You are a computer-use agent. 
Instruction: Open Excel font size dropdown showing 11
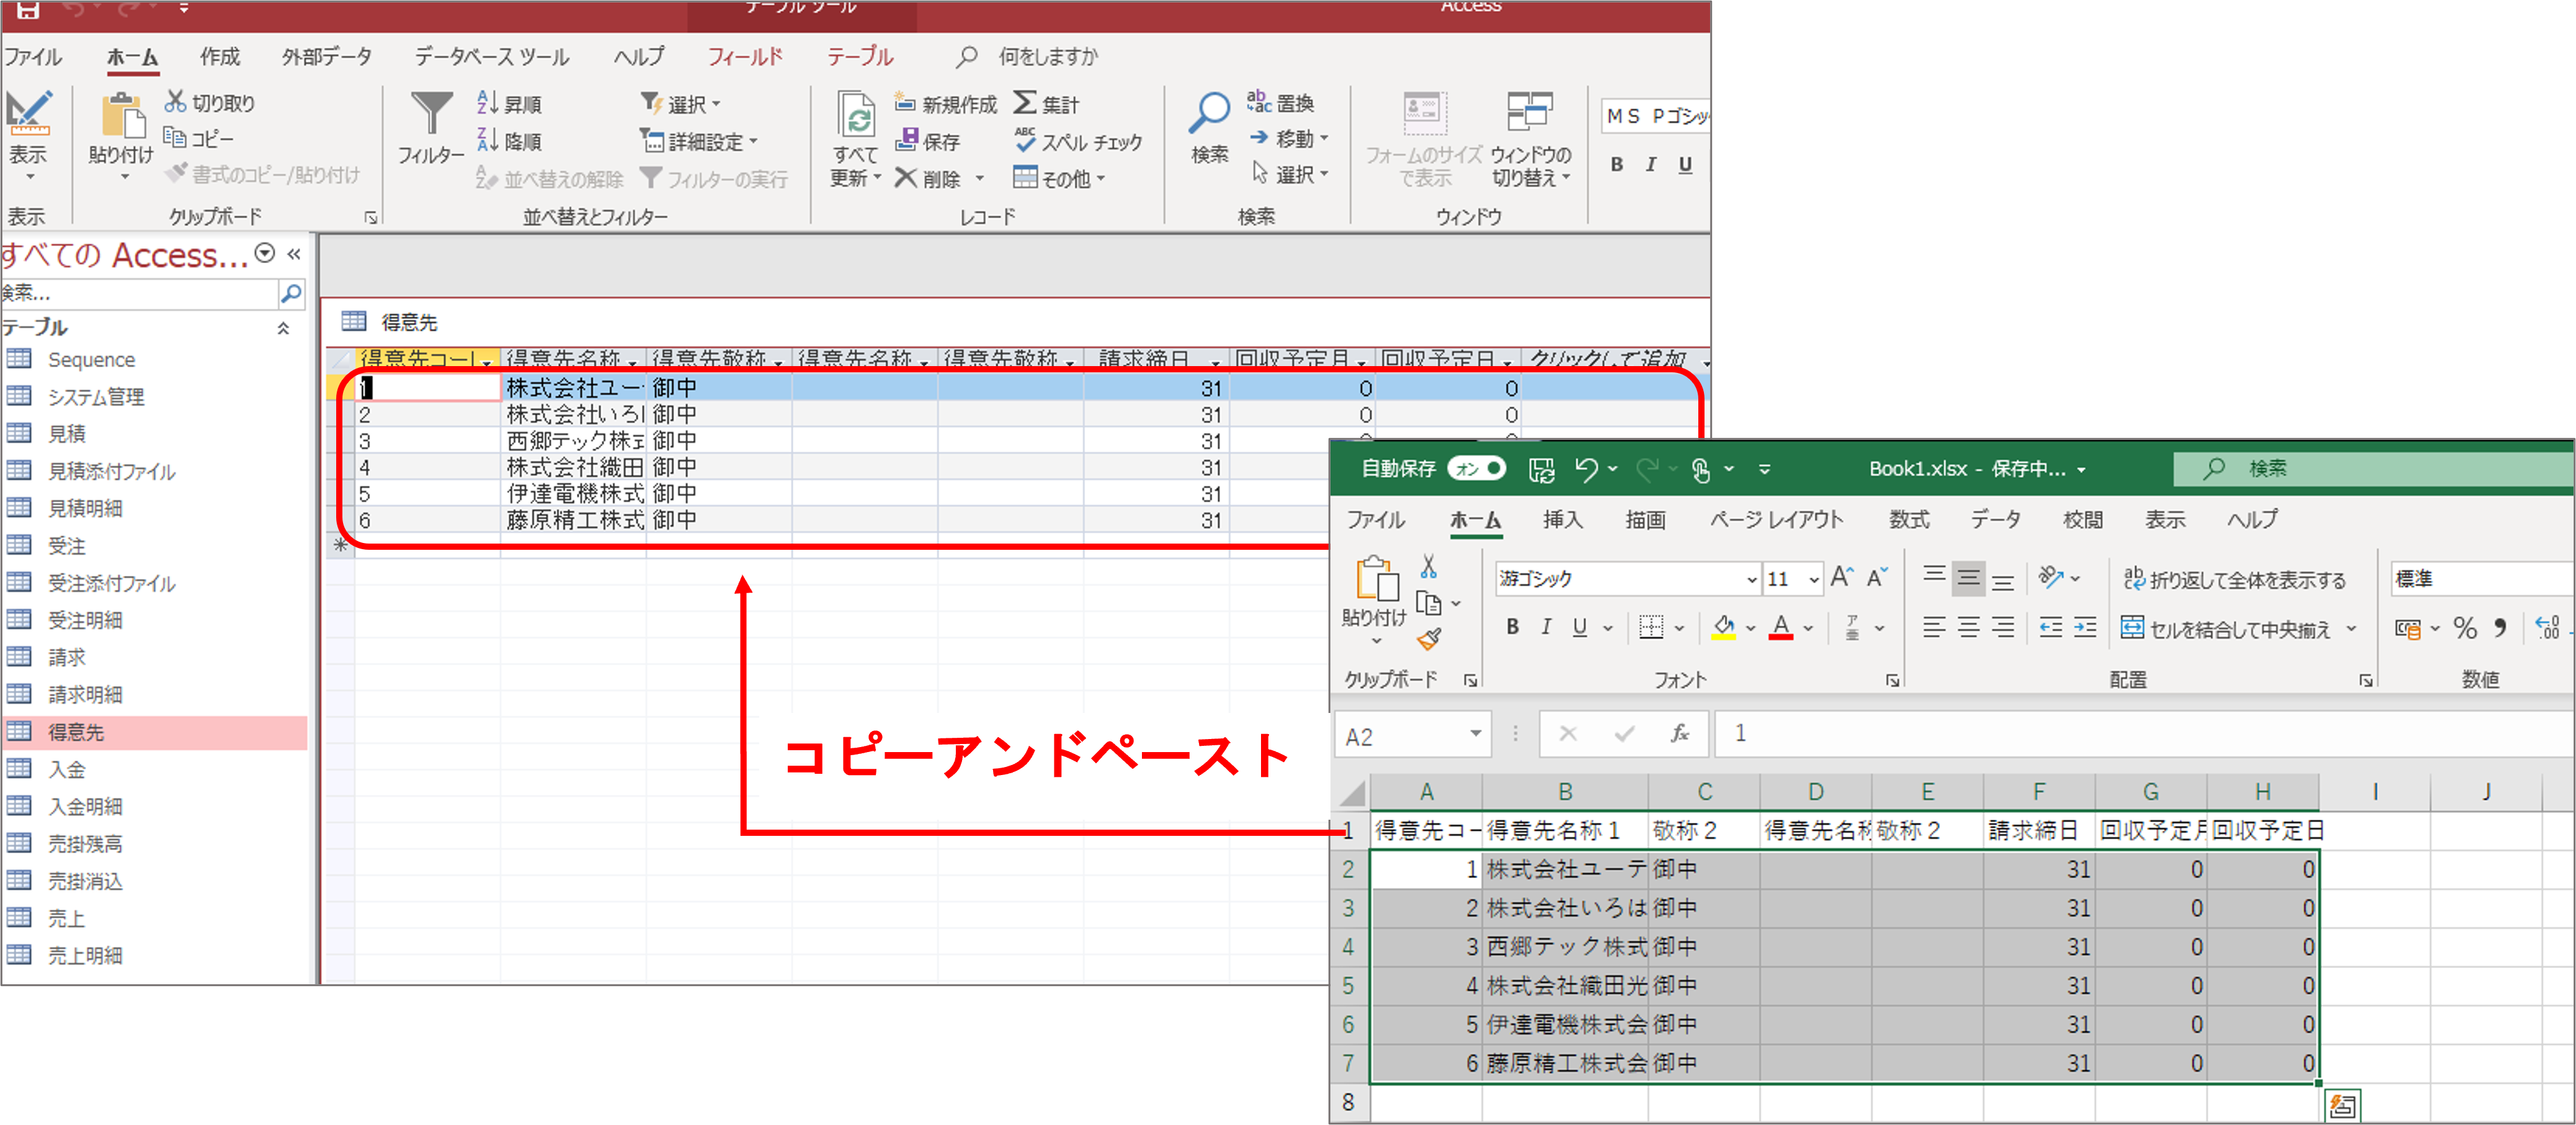1813,579
